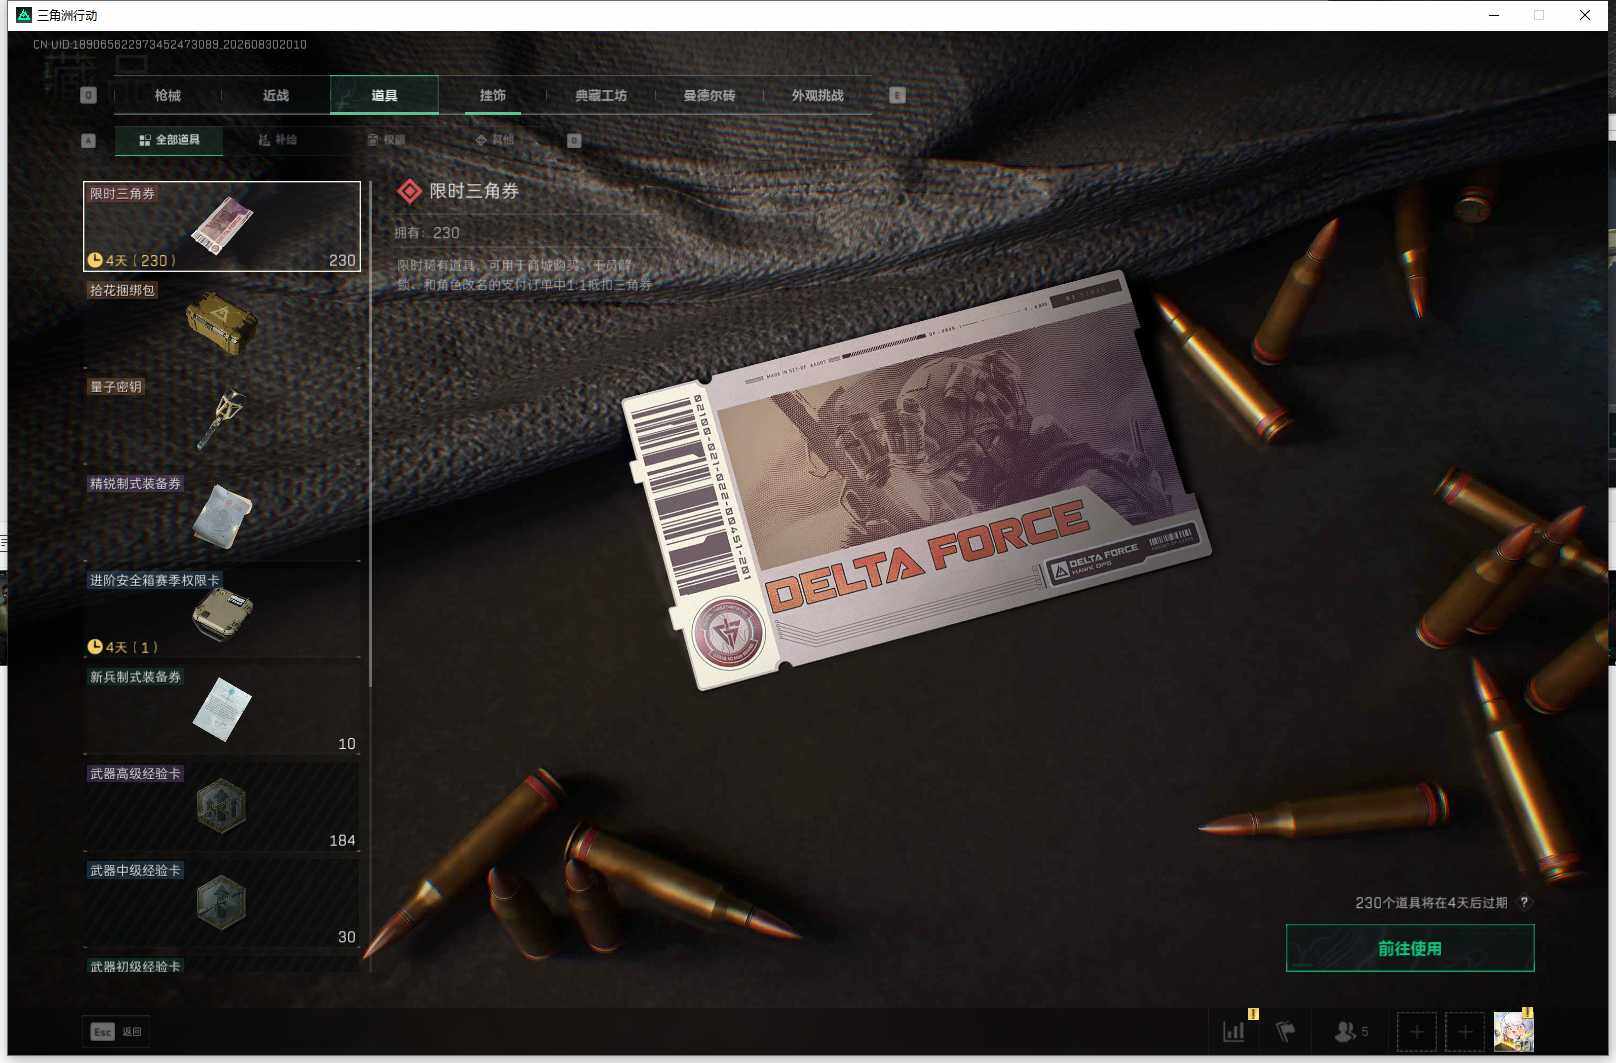1616x1063 pixels.
Task: Click the Esc 返回 back button
Action: (116, 1031)
